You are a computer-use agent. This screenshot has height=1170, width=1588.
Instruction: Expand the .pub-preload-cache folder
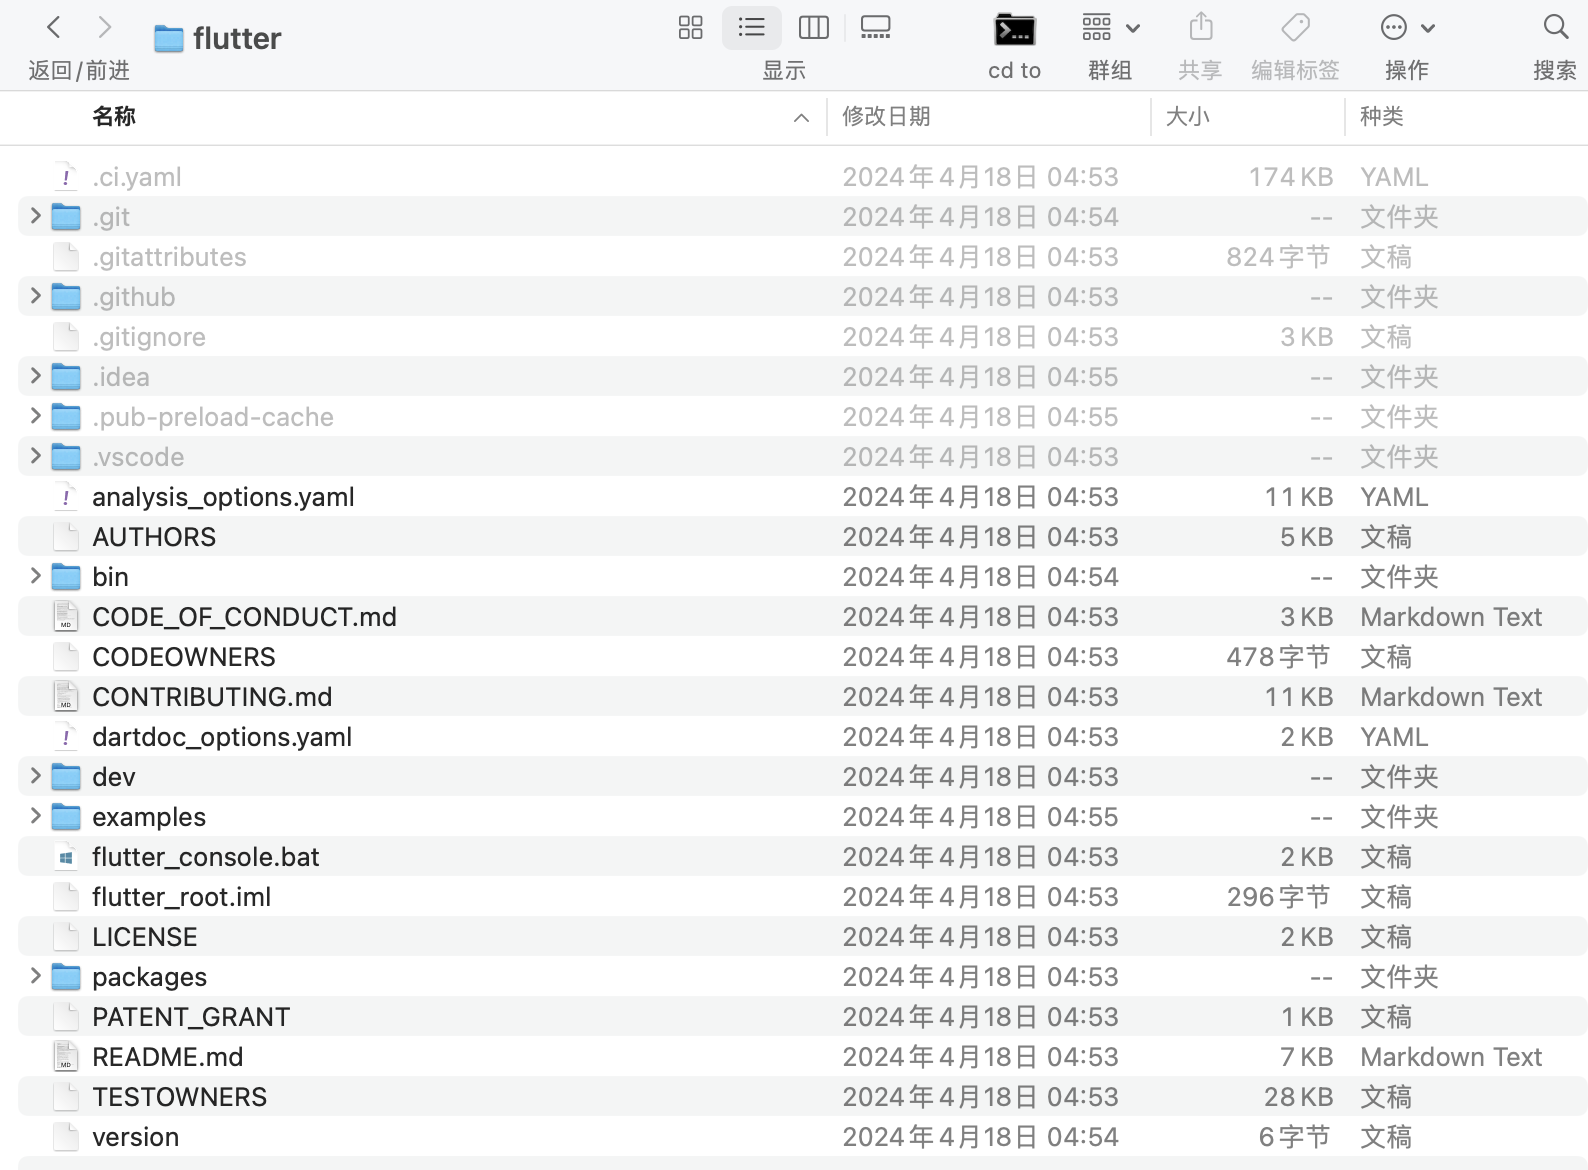coord(36,416)
